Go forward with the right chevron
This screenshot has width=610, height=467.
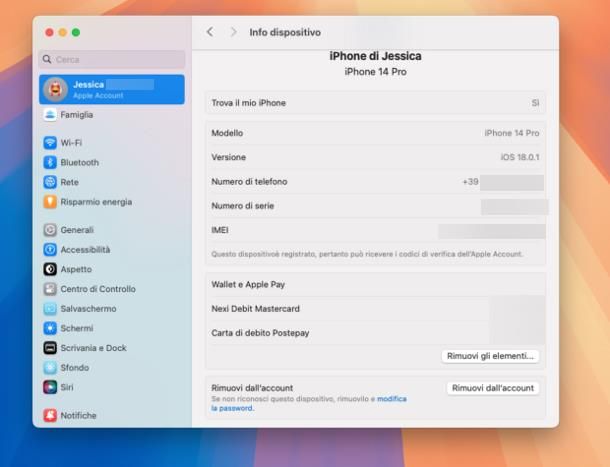coord(233,32)
